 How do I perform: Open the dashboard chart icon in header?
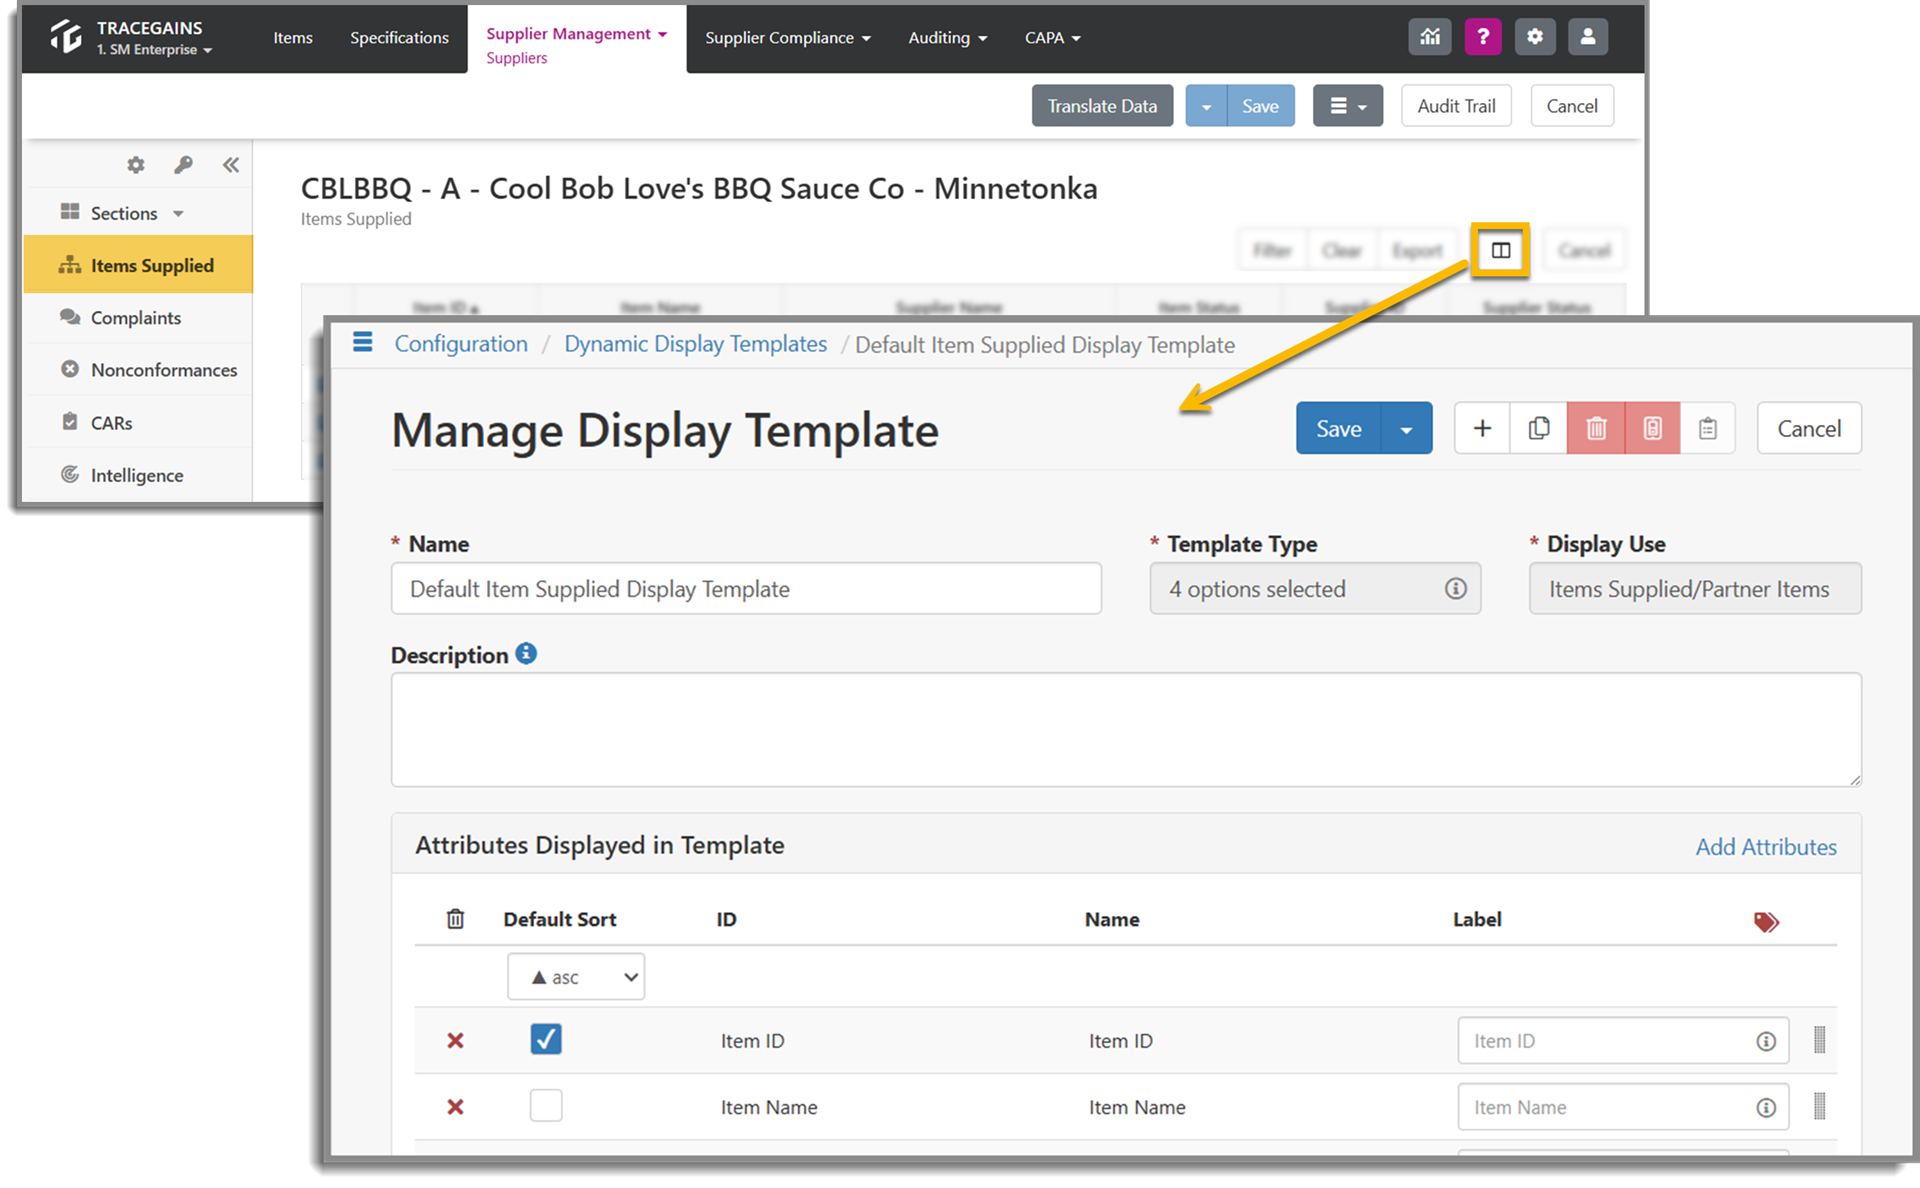1430,37
